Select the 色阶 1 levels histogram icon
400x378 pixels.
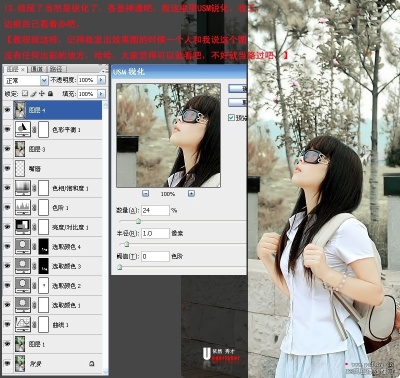(23, 207)
